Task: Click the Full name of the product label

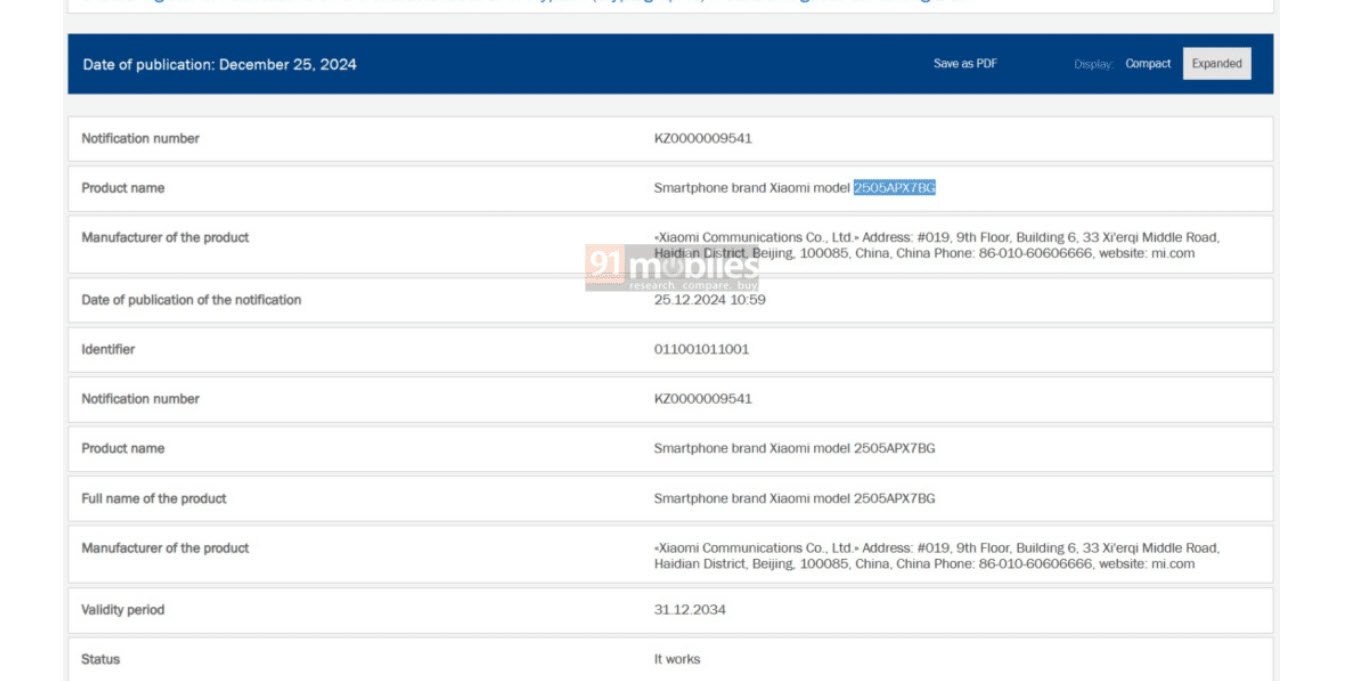Action: (154, 498)
